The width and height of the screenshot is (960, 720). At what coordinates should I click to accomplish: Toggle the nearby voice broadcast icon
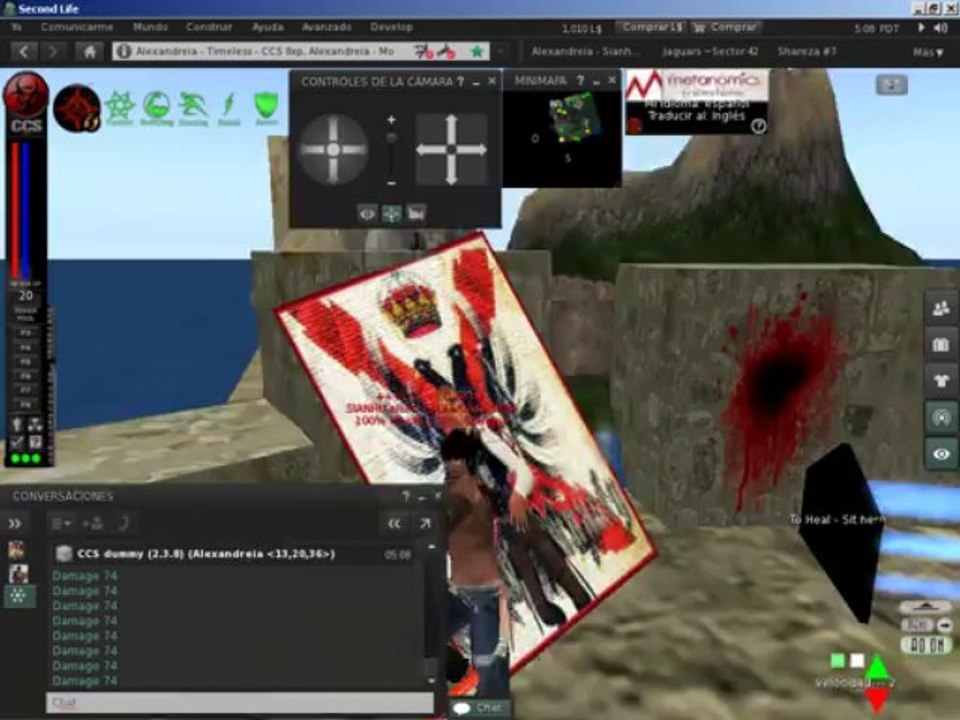point(941,418)
